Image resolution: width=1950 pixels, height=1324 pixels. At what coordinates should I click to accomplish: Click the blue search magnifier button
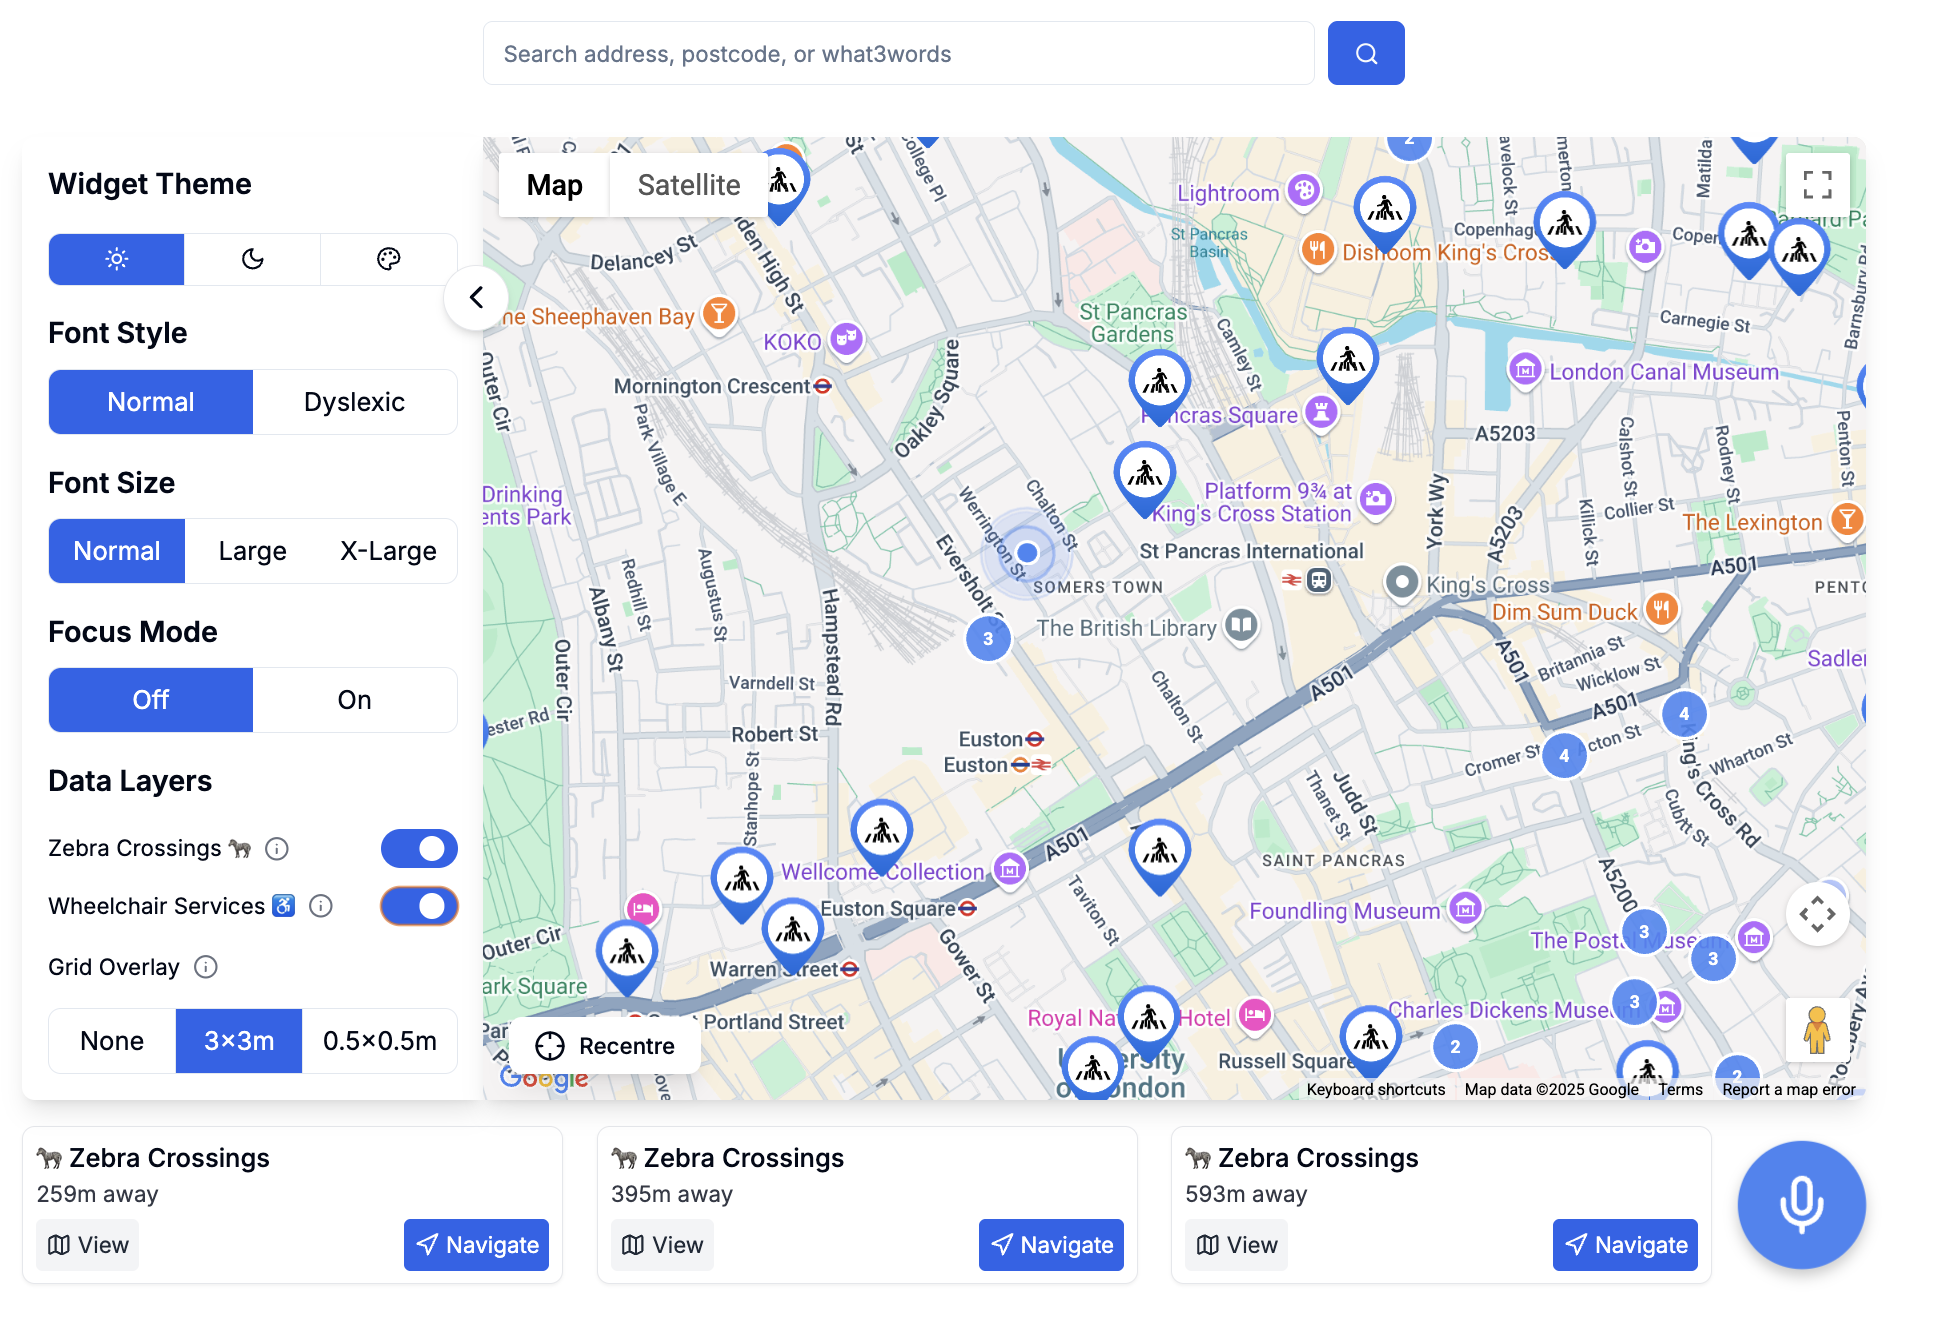tap(1365, 53)
